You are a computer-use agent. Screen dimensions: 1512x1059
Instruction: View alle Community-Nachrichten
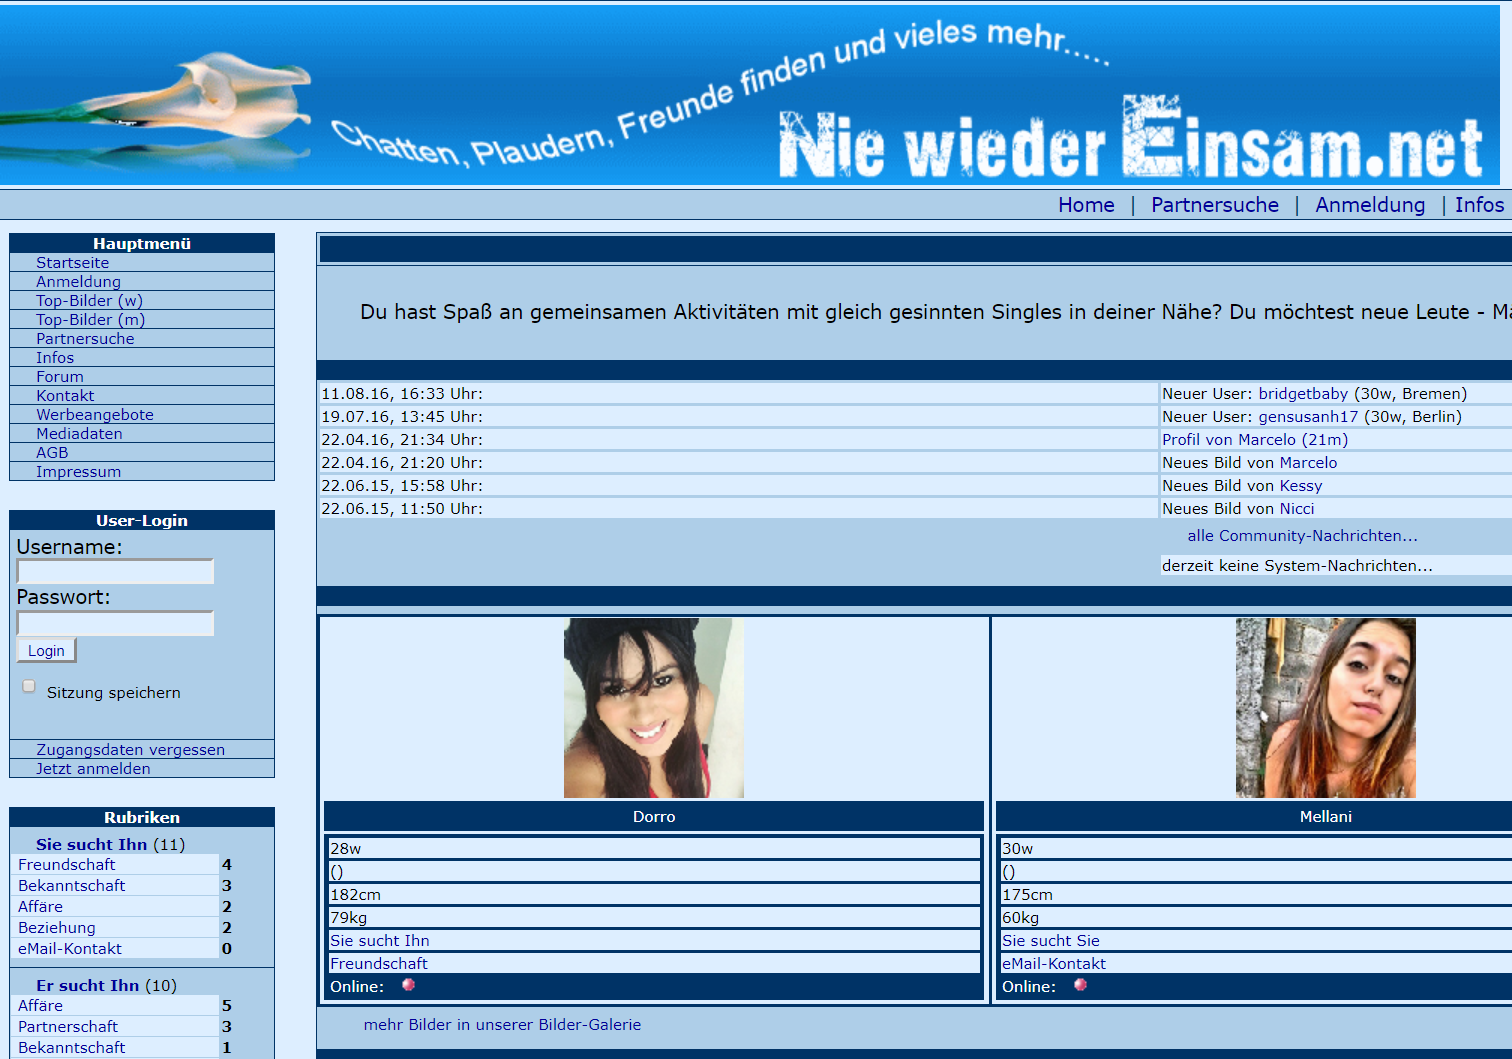click(x=1302, y=536)
